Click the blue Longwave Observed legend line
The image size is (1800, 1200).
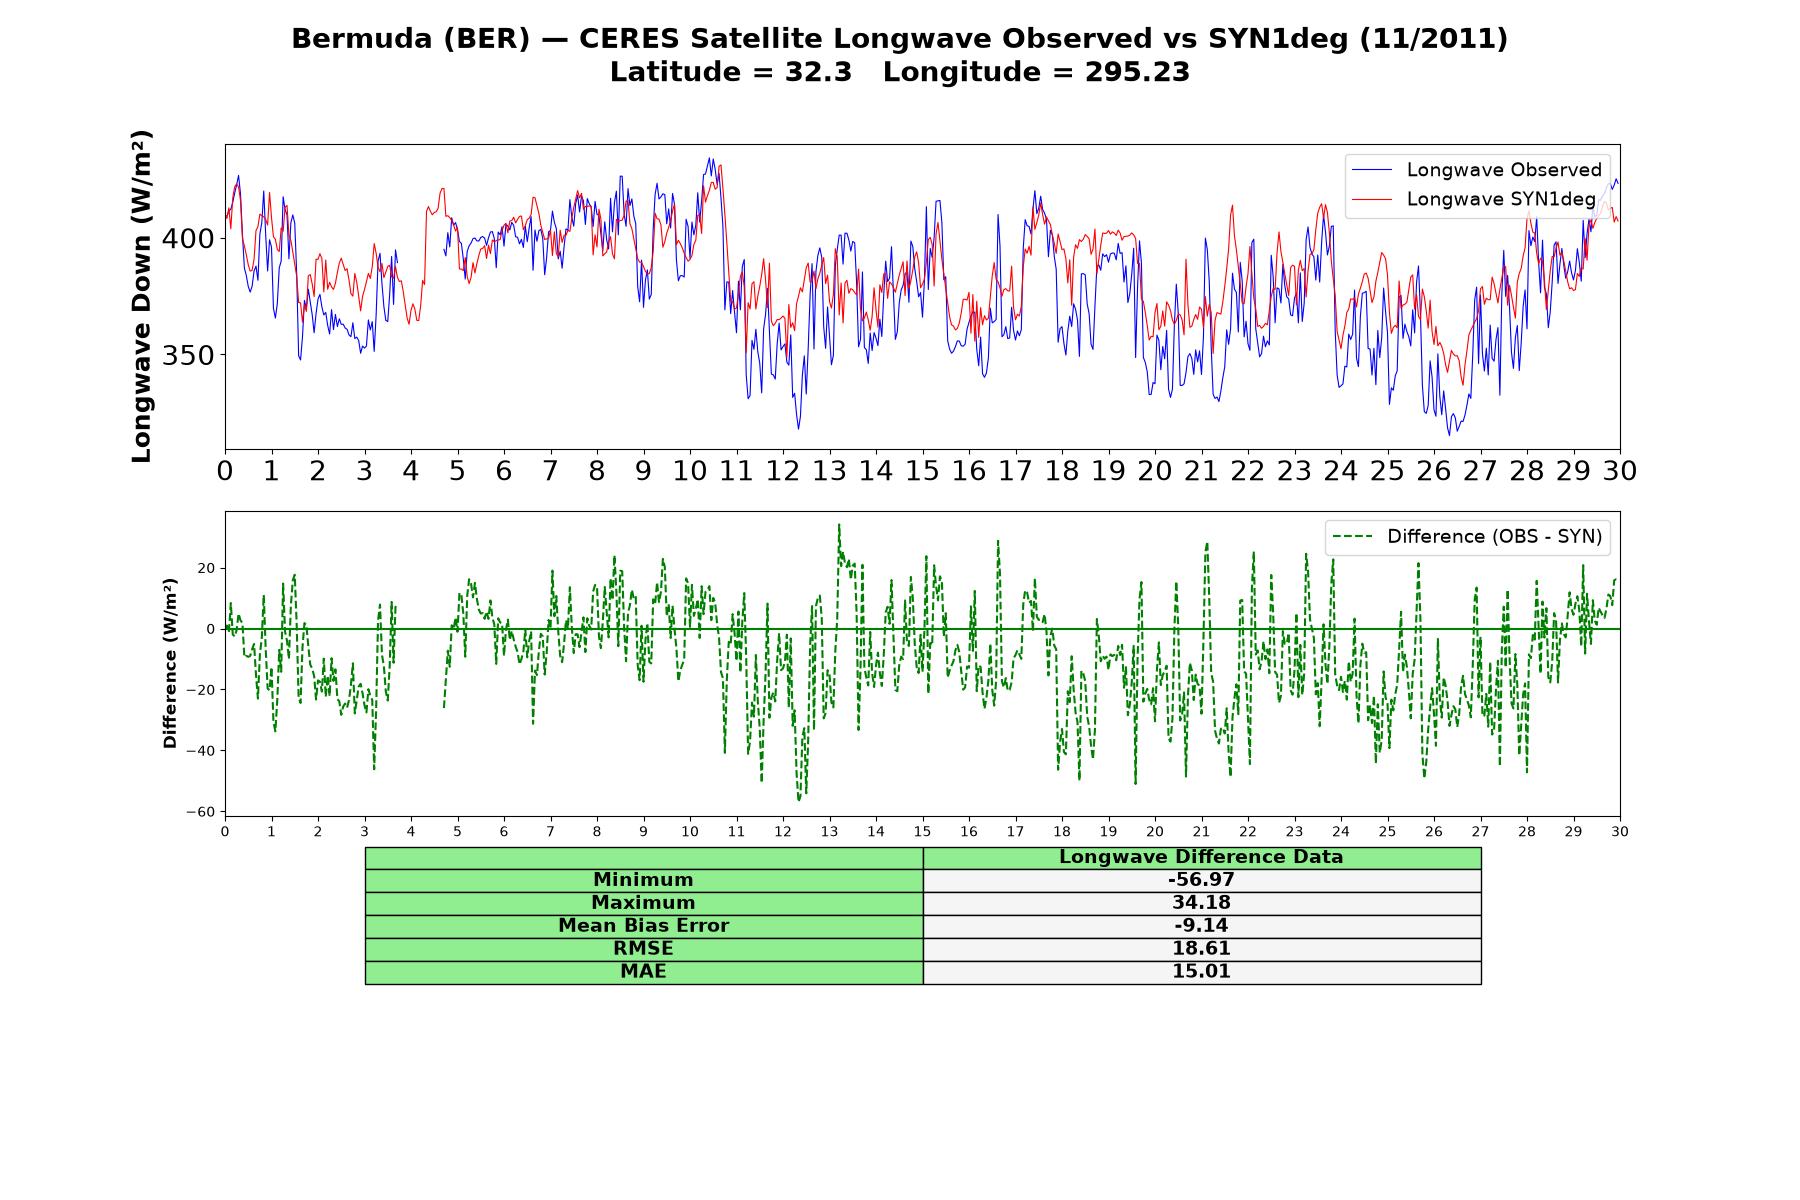[x=1372, y=170]
